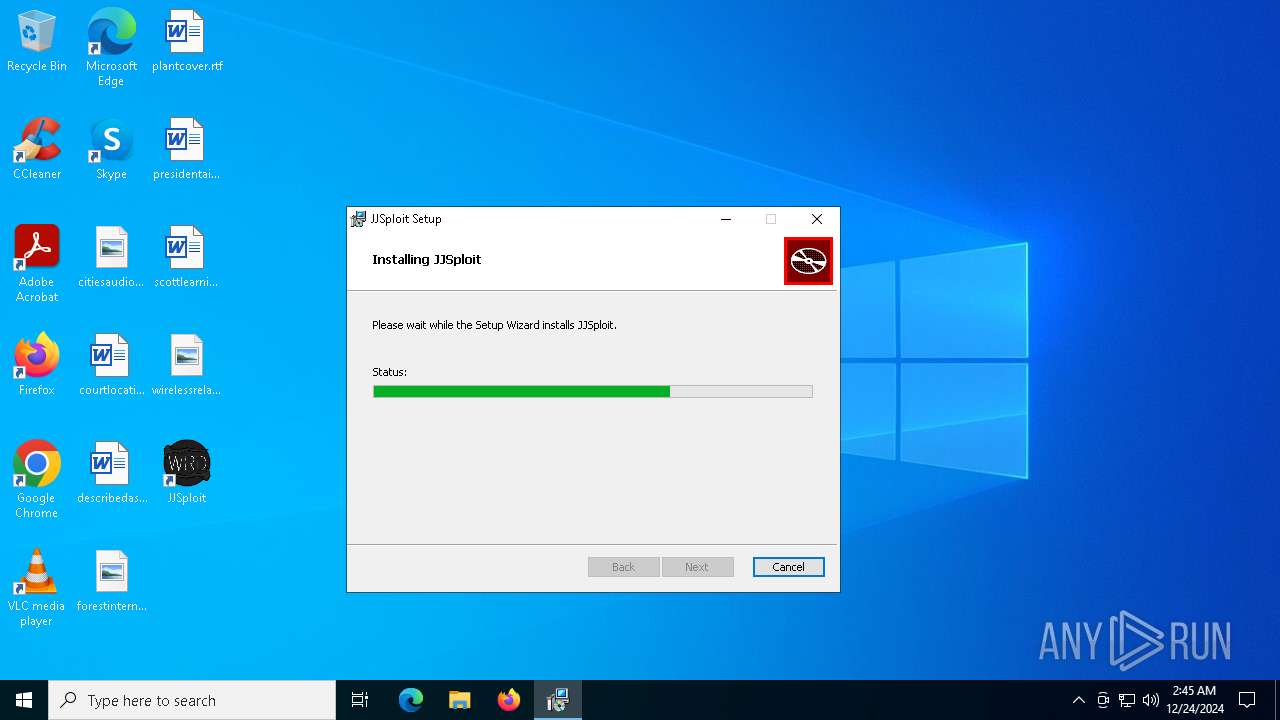Show hidden system tray icons

(x=1078, y=700)
